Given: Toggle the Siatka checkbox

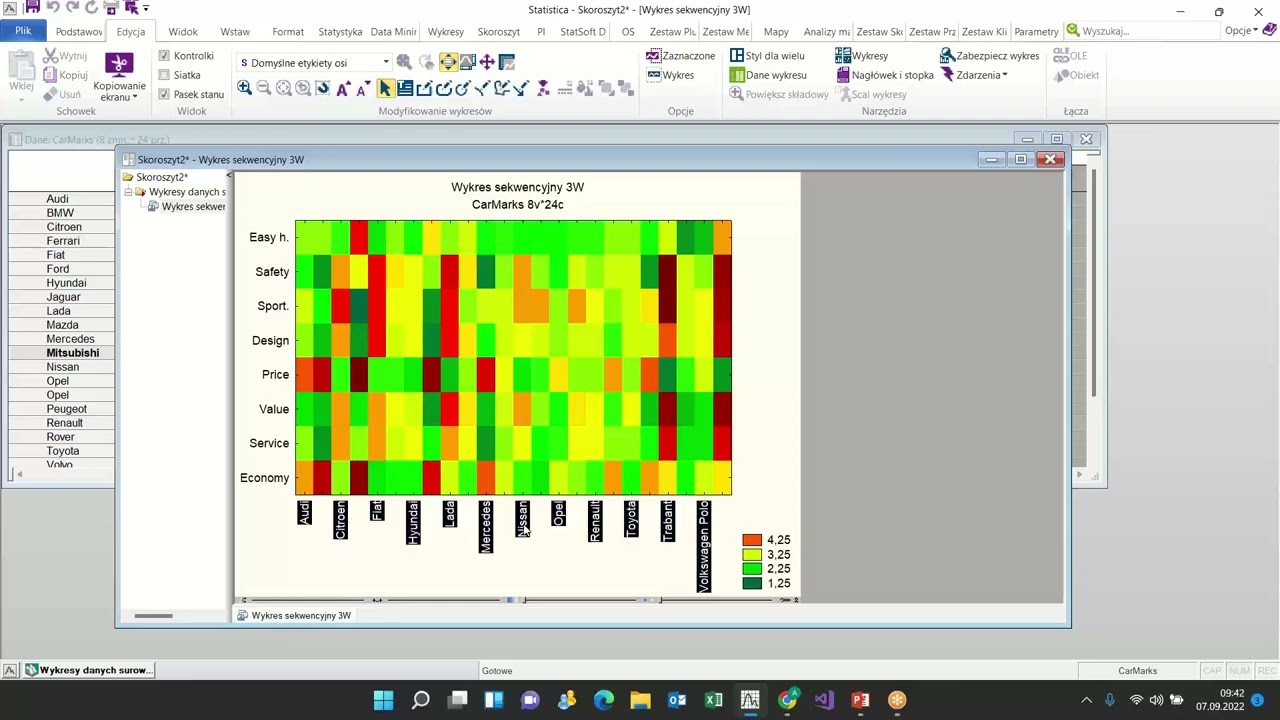Looking at the screenshot, I should 164,75.
